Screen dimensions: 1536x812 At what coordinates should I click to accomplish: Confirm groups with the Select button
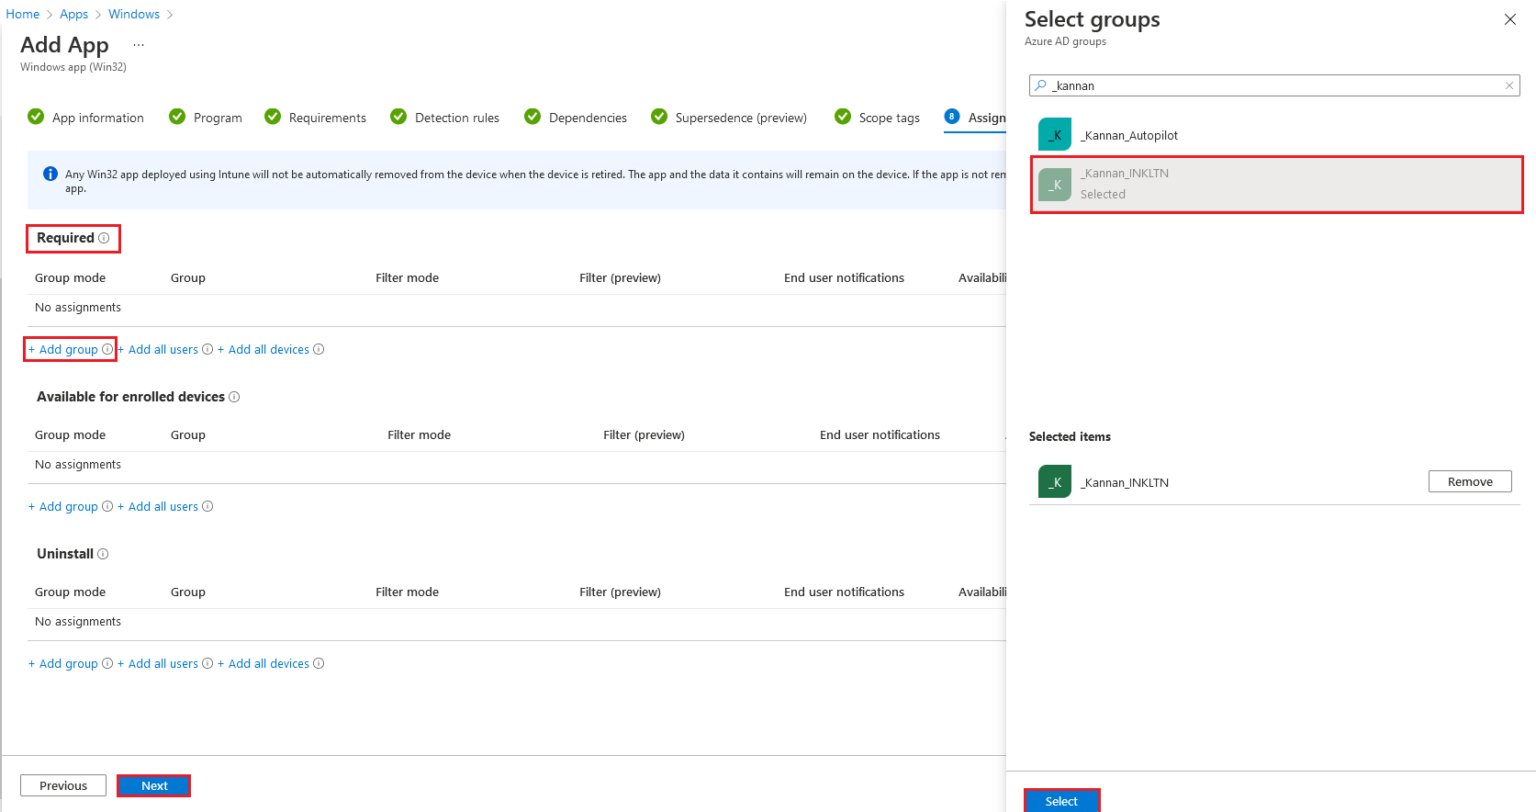1061,801
